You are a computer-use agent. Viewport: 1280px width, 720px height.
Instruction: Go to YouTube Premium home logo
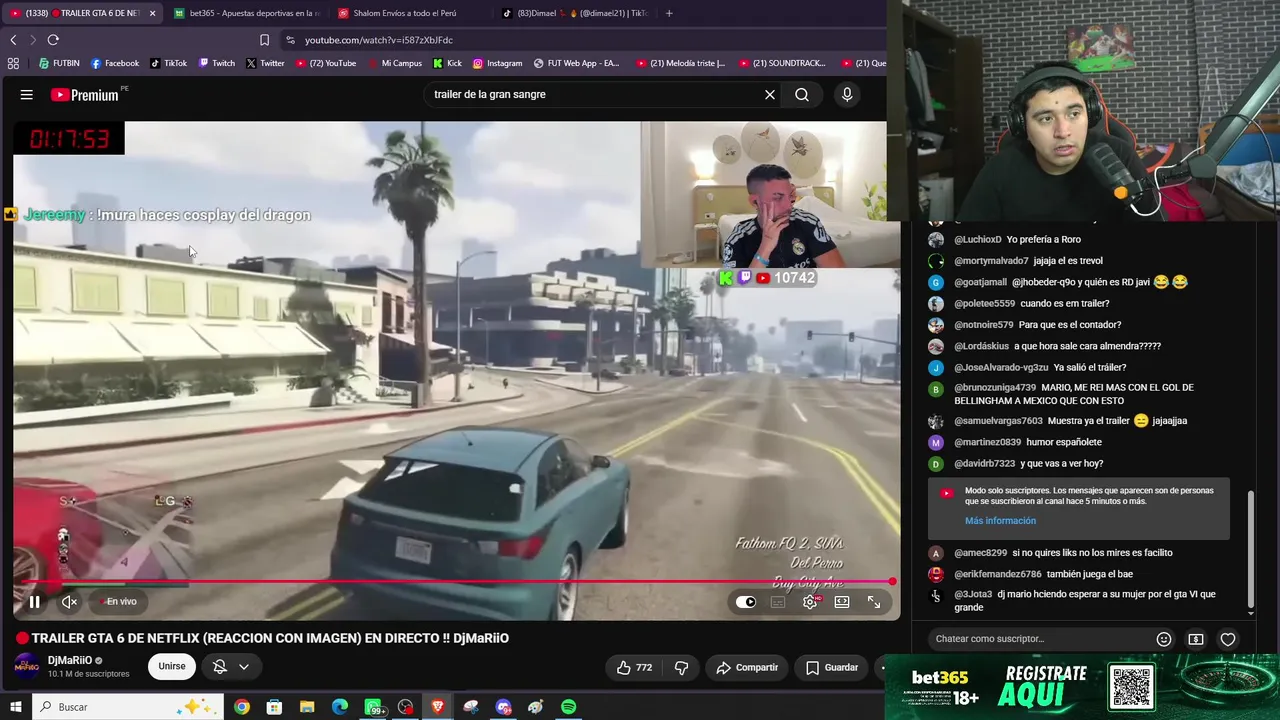click(85, 95)
